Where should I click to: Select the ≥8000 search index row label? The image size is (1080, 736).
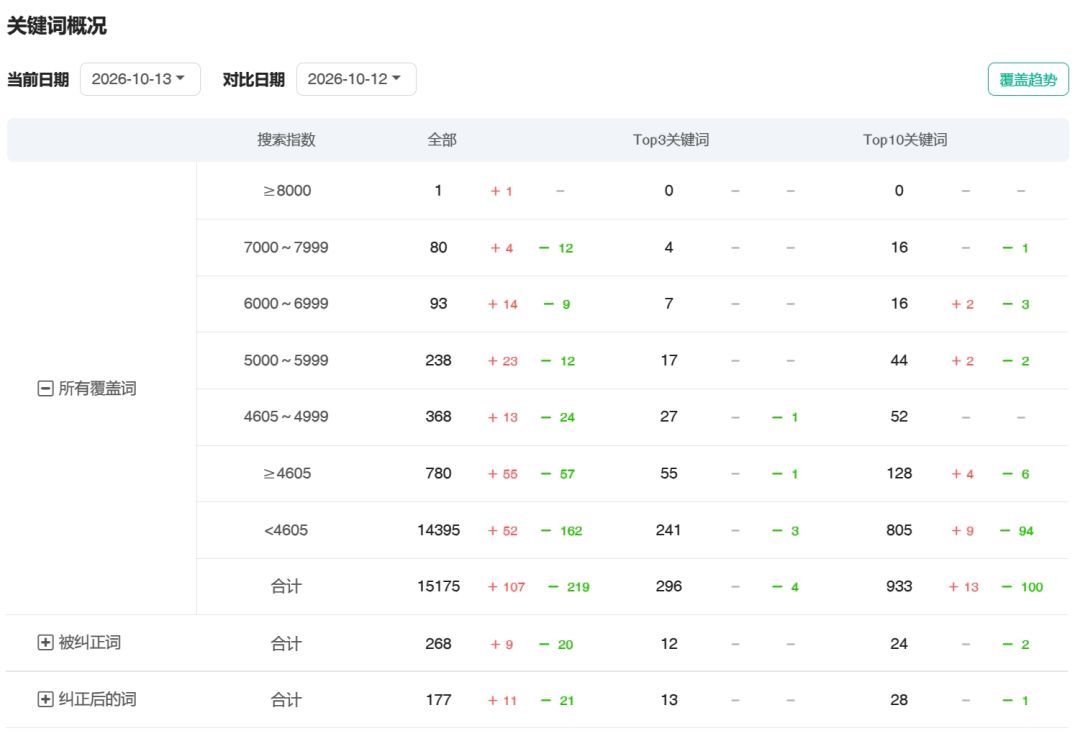tap(287, 191)
